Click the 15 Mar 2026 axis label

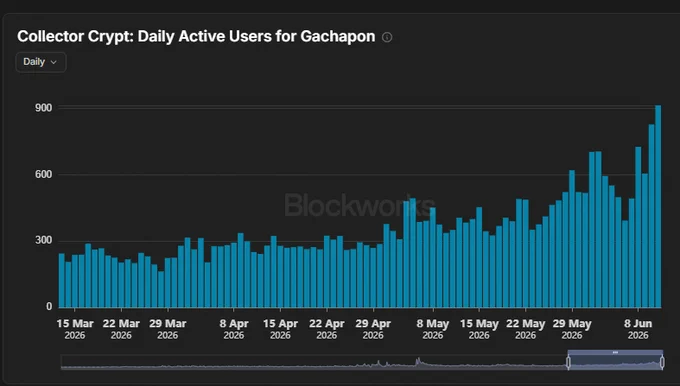(75, 329)
